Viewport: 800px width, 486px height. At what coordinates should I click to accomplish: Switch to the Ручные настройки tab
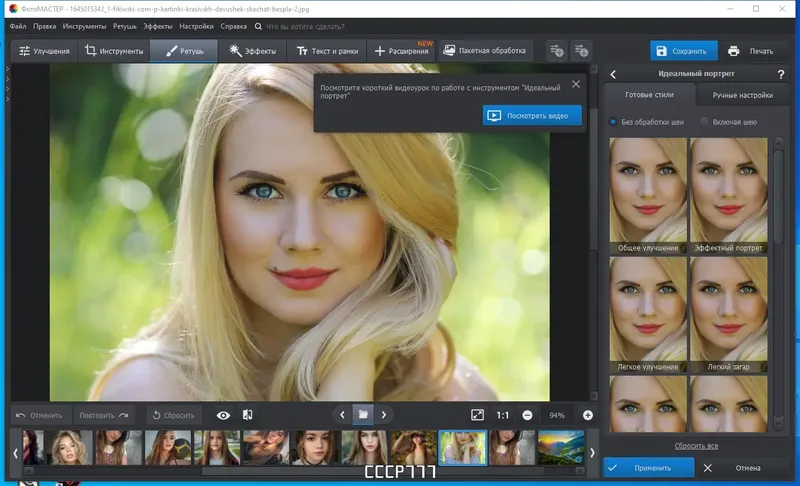[742, 96]
